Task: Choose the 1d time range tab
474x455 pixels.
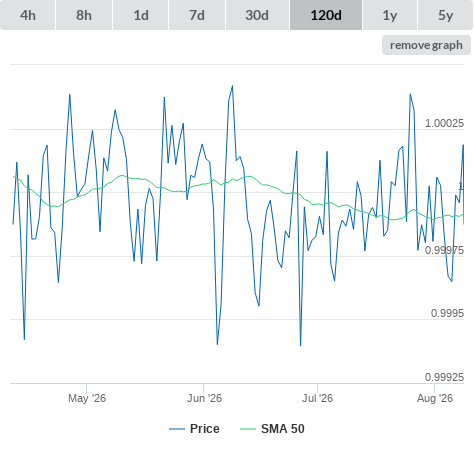Action: (141, 15)
